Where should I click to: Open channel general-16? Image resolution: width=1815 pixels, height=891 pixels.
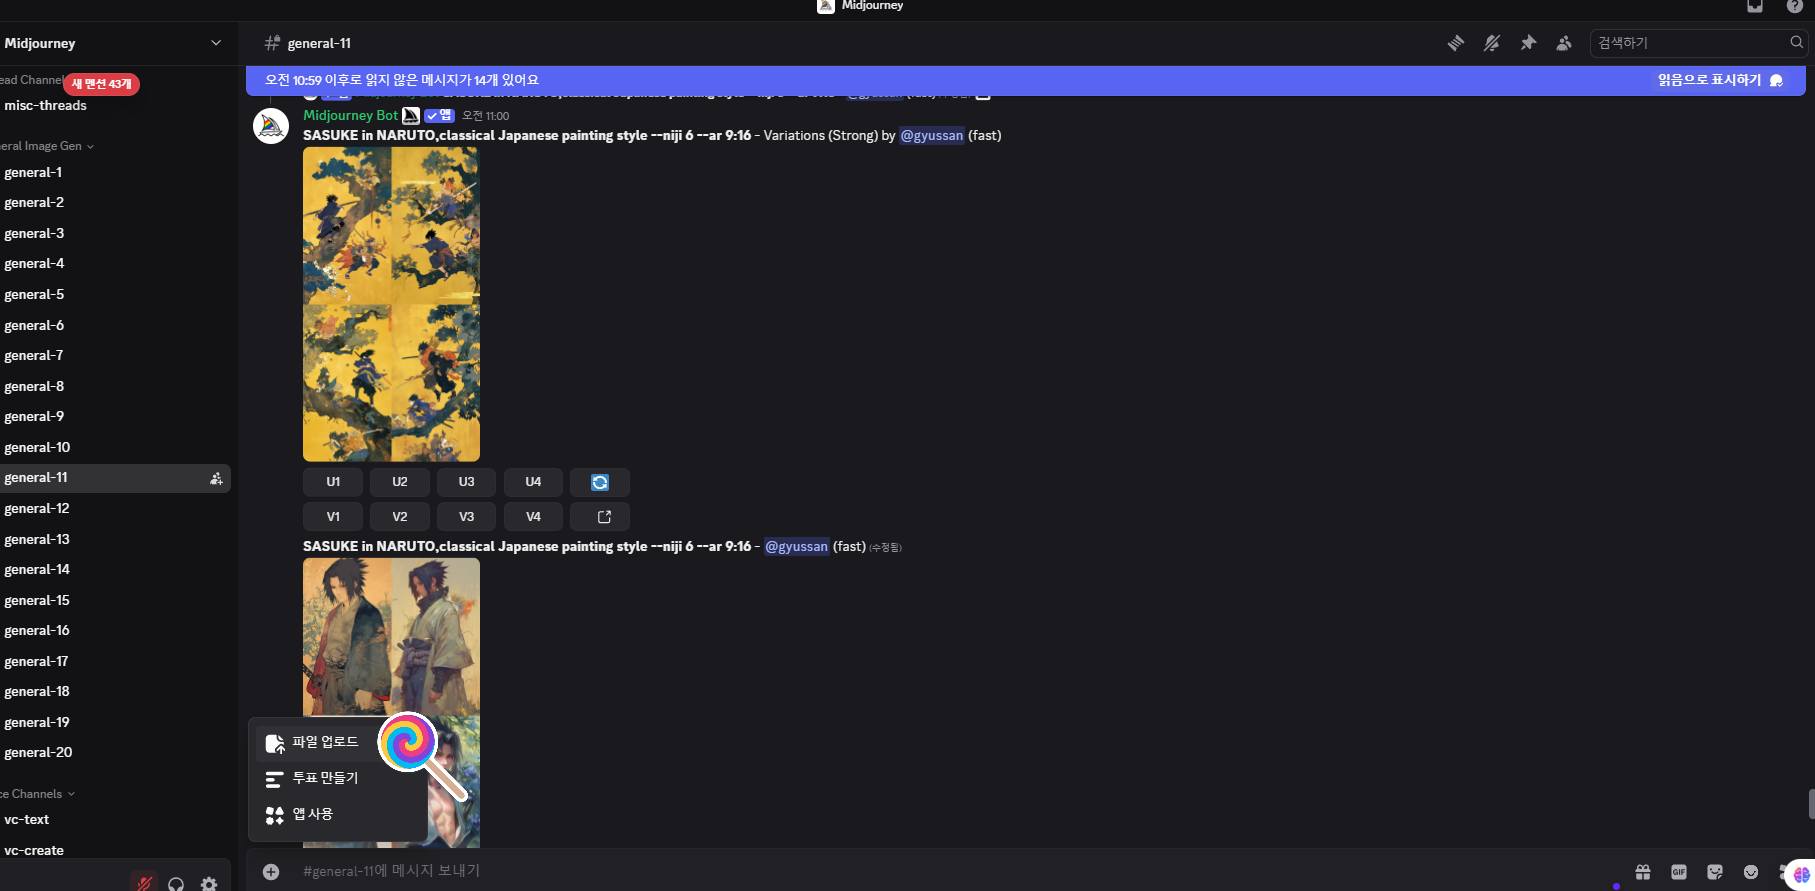pos(37,630)
